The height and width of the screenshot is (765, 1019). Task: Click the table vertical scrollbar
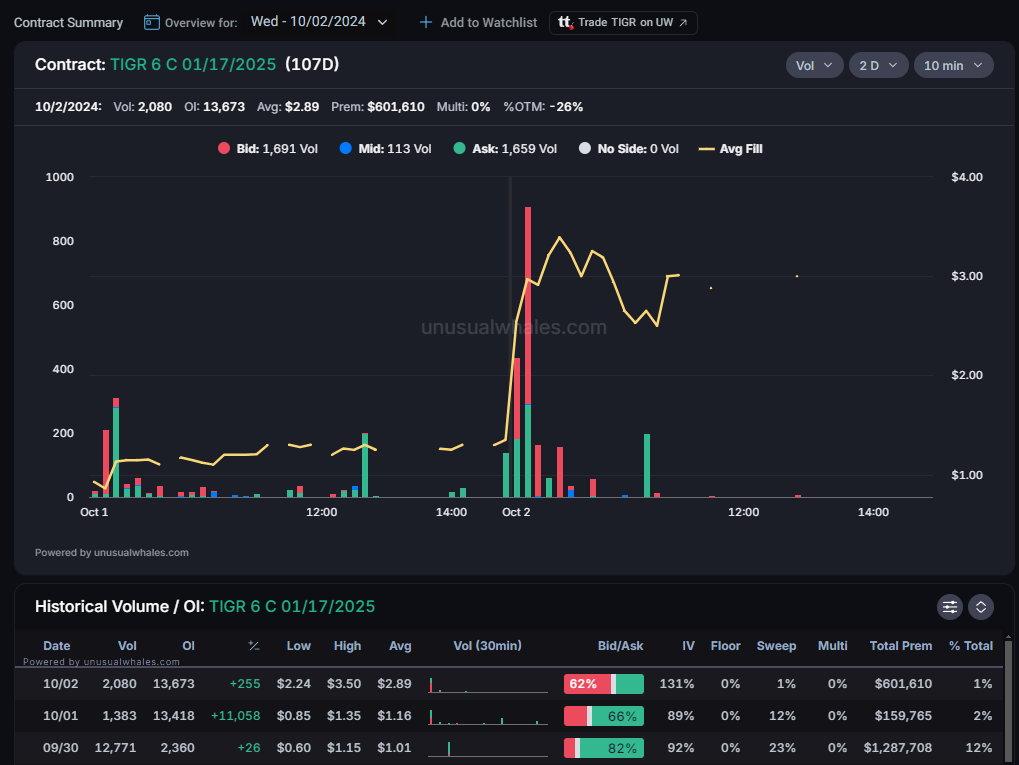click(1008, 699)
